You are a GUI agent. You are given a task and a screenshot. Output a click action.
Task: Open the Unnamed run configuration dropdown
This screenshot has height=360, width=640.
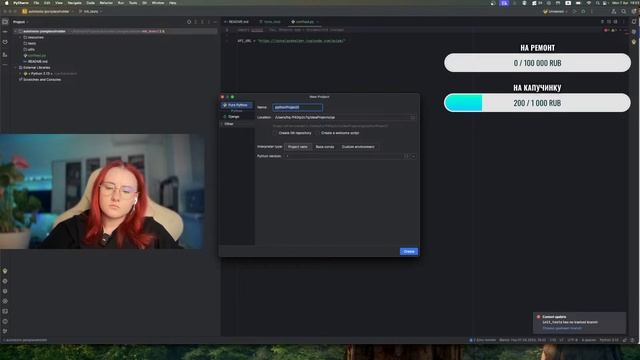[556, 11]
